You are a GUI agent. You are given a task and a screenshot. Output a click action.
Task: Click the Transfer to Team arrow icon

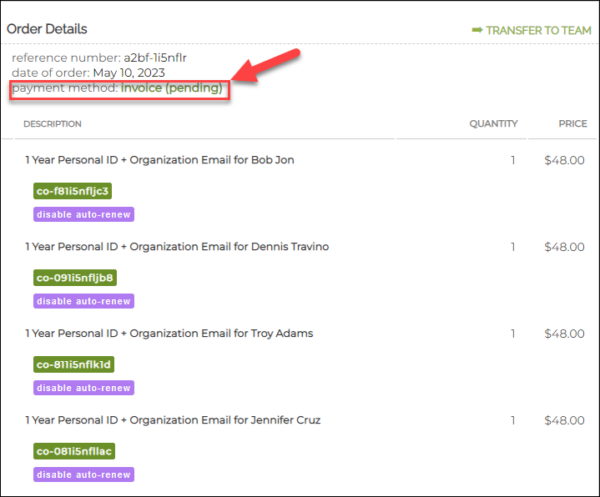tap(477, 30)
